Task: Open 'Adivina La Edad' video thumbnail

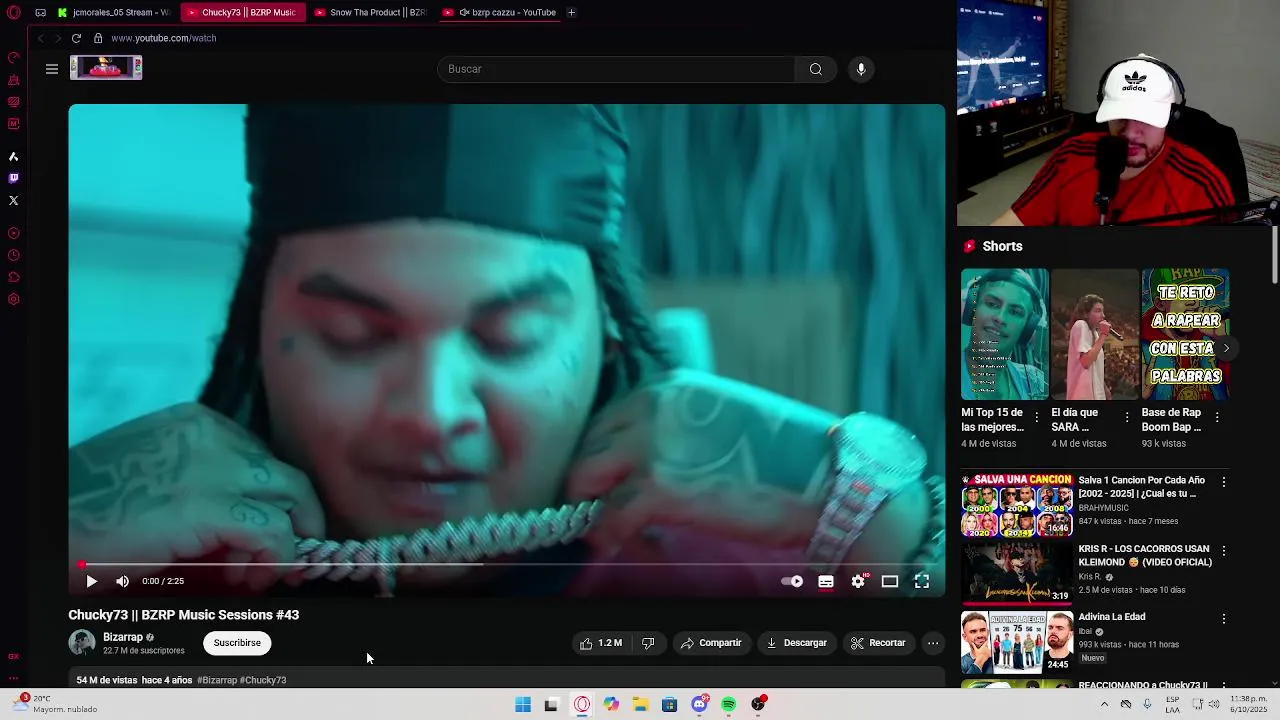Action: click(x=1017, y=642)
